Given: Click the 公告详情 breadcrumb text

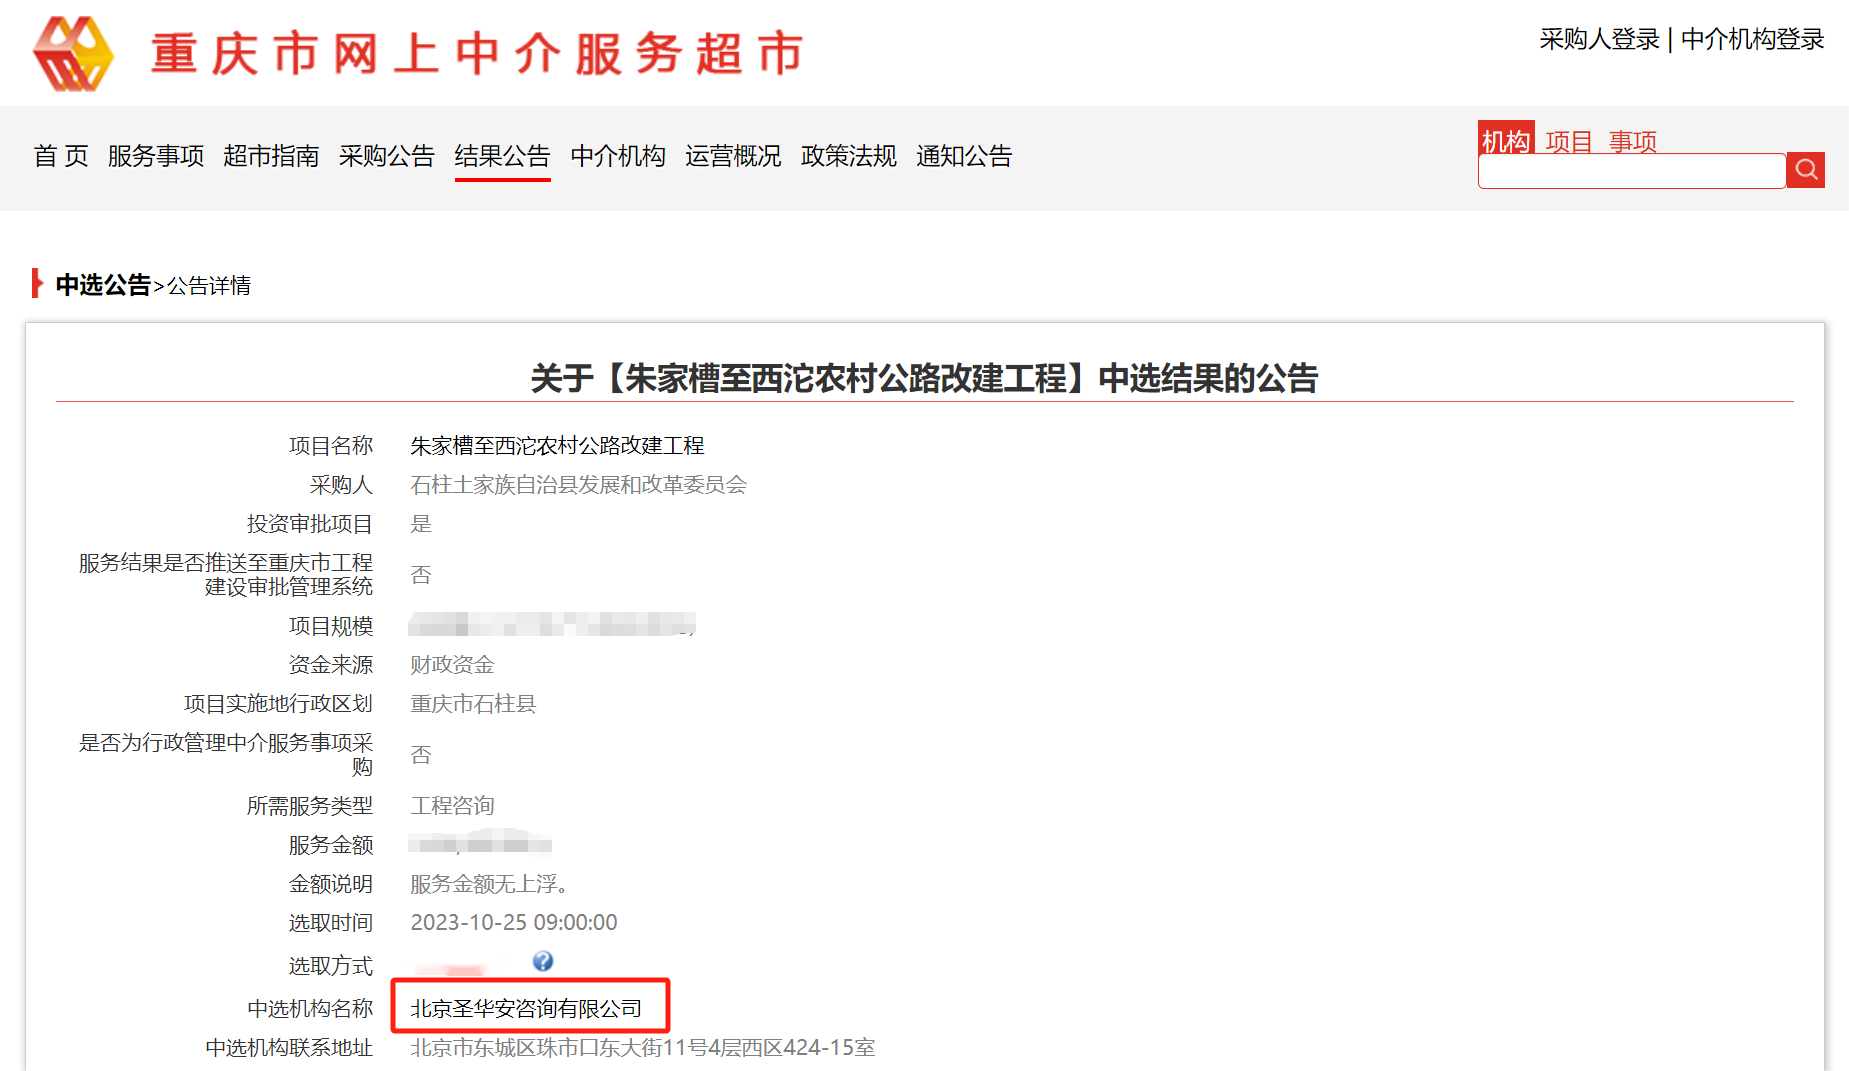Looking at the screenshot, I should pos(209,286).
